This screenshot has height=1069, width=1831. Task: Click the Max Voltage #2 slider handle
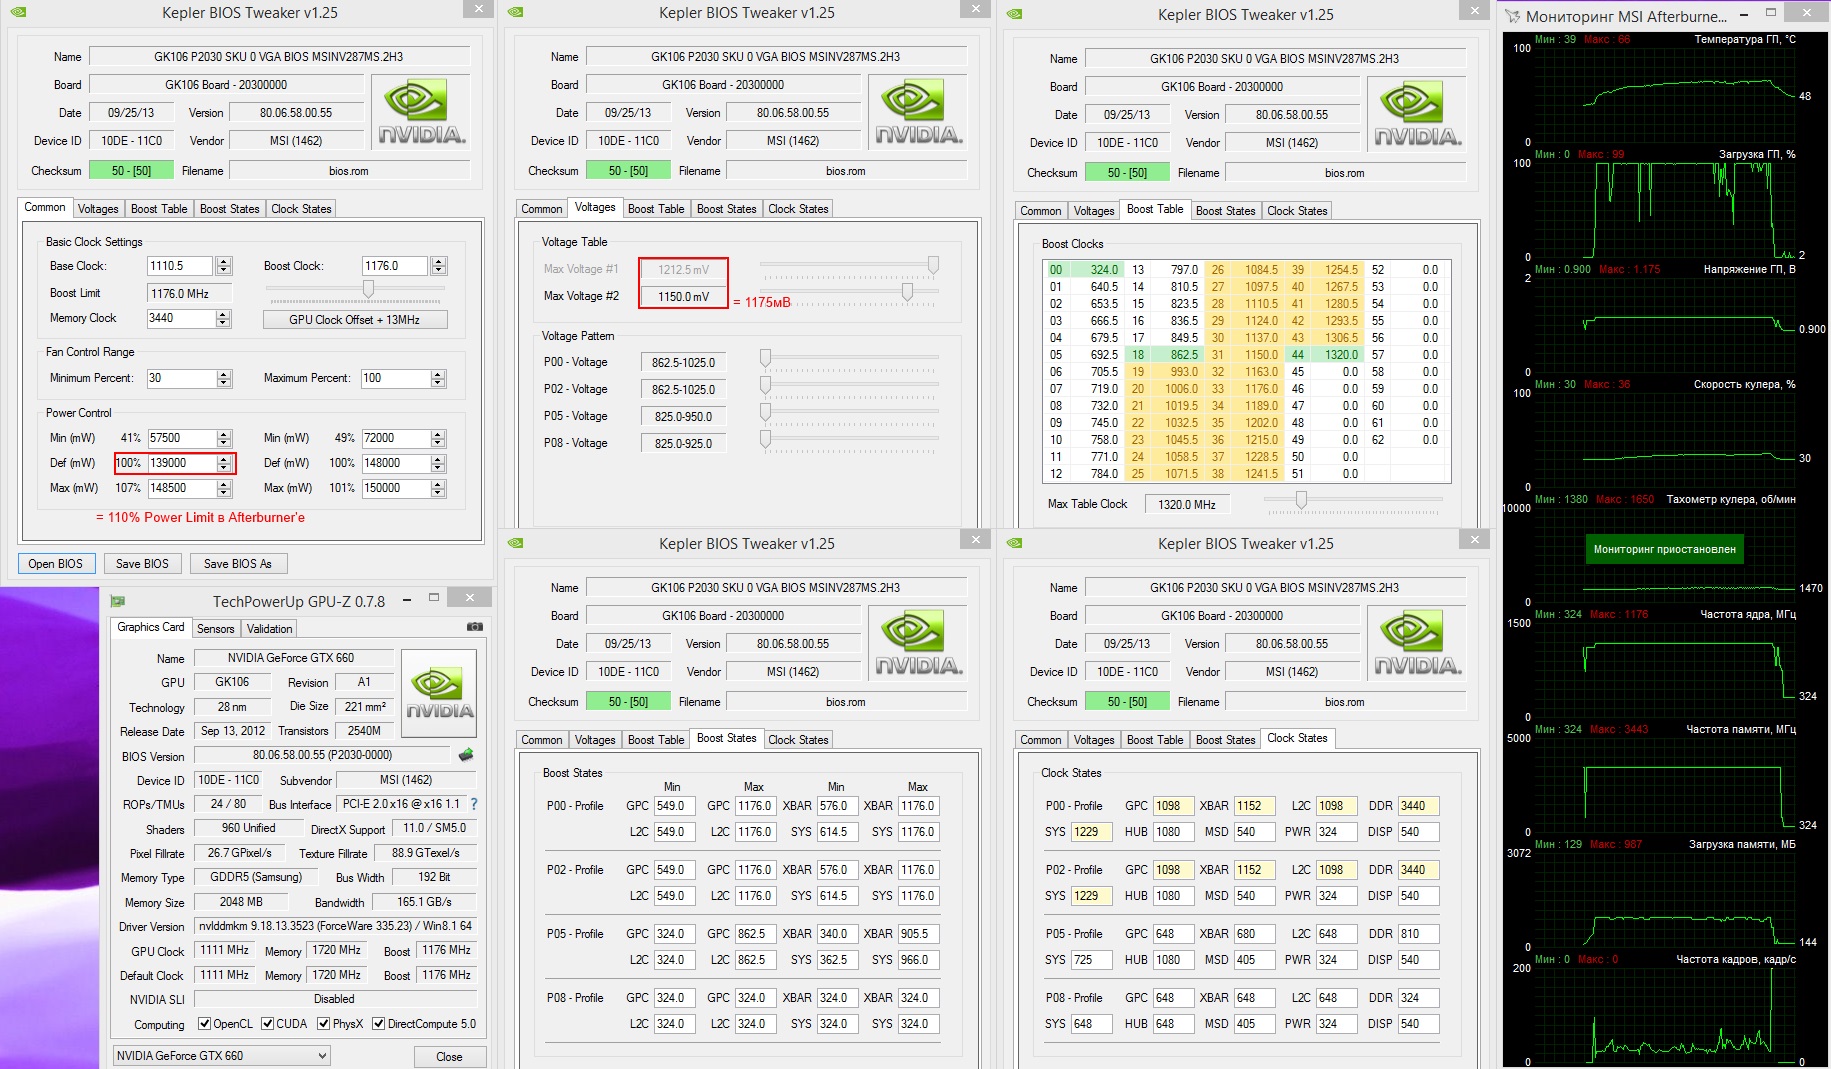[x=907, y=292]
